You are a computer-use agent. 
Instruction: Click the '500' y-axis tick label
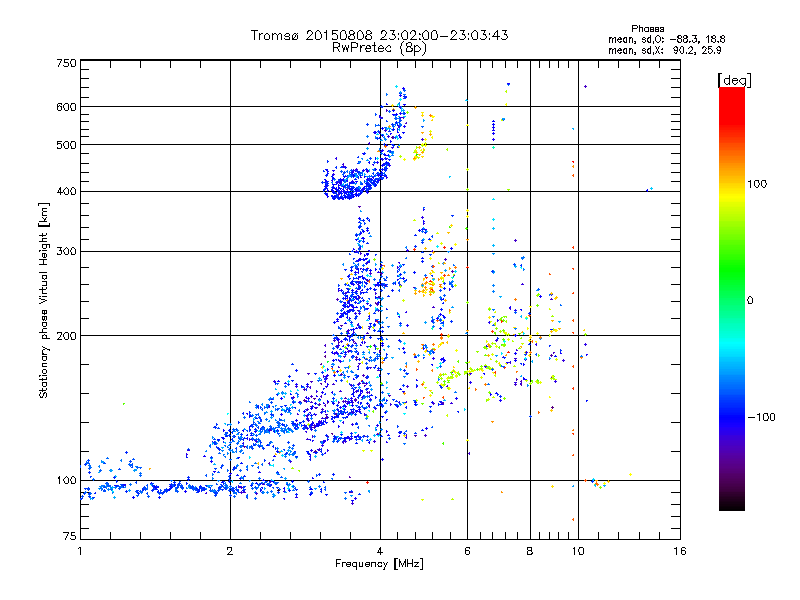(x=67, y=145)
